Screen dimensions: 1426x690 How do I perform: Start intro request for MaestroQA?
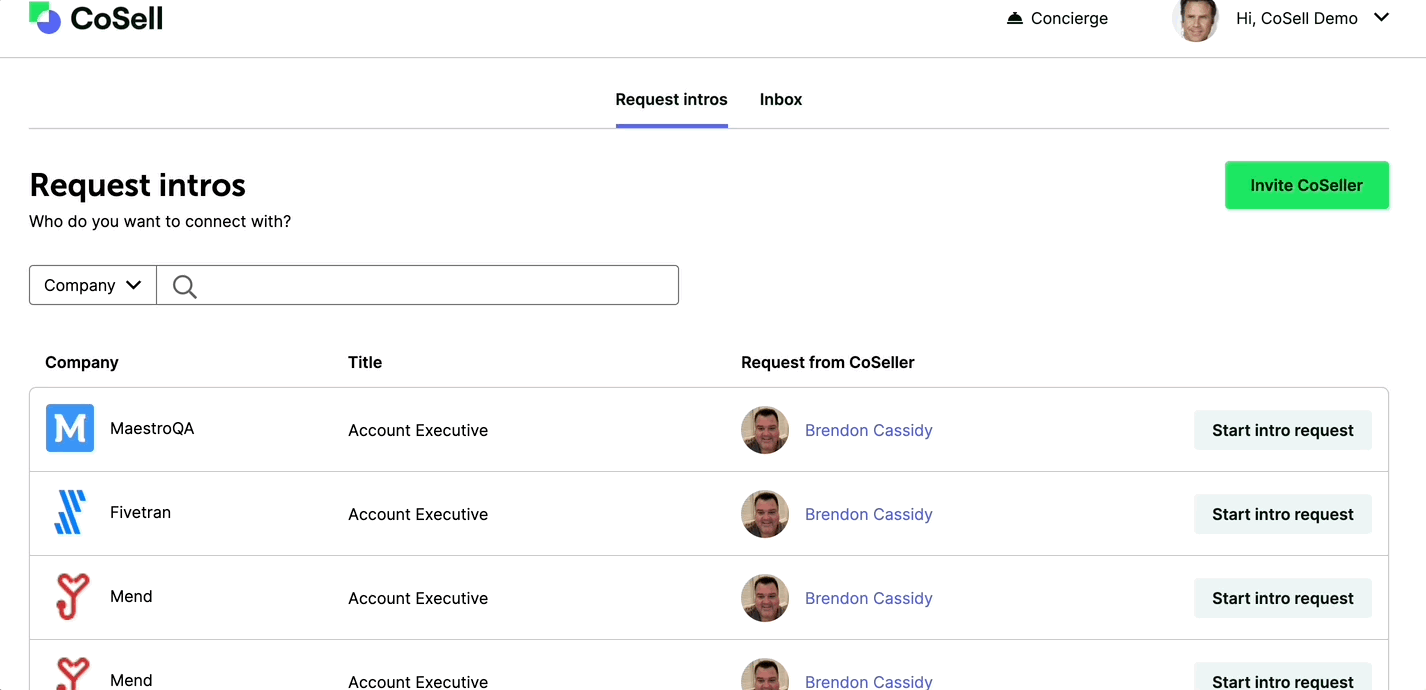click(1282, 430)
